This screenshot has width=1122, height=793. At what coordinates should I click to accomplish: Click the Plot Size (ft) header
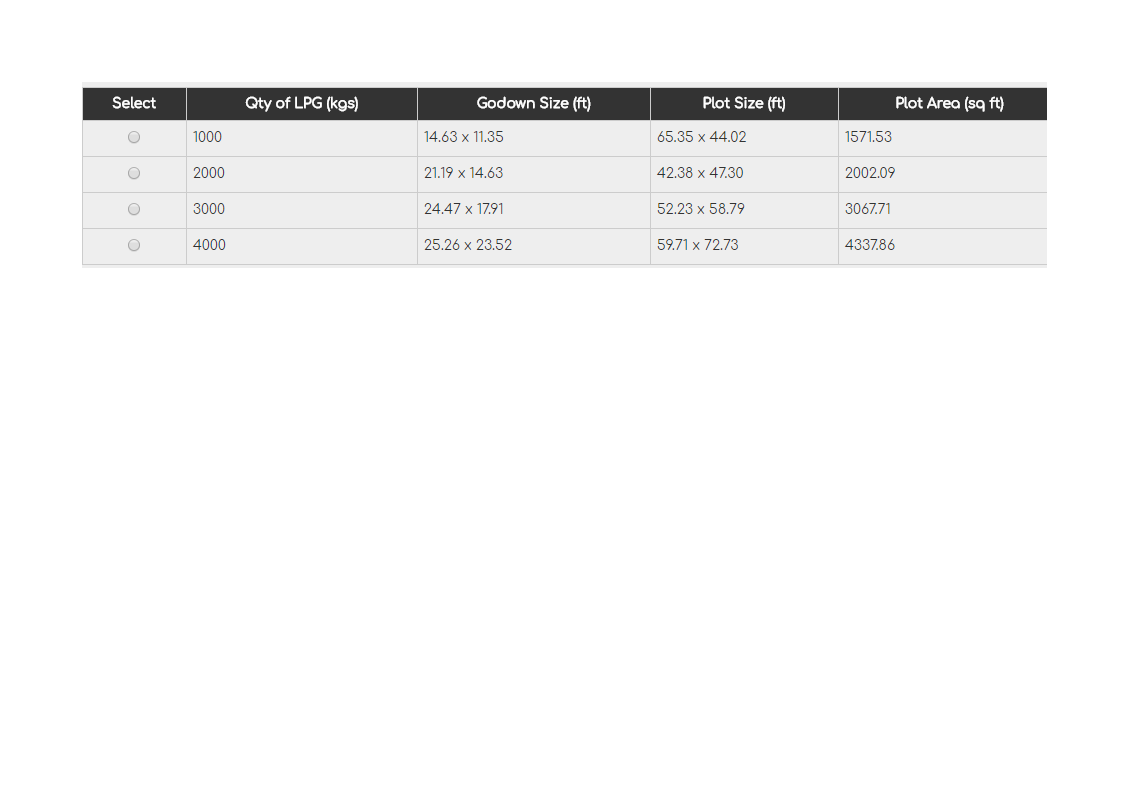click(744, 104)
